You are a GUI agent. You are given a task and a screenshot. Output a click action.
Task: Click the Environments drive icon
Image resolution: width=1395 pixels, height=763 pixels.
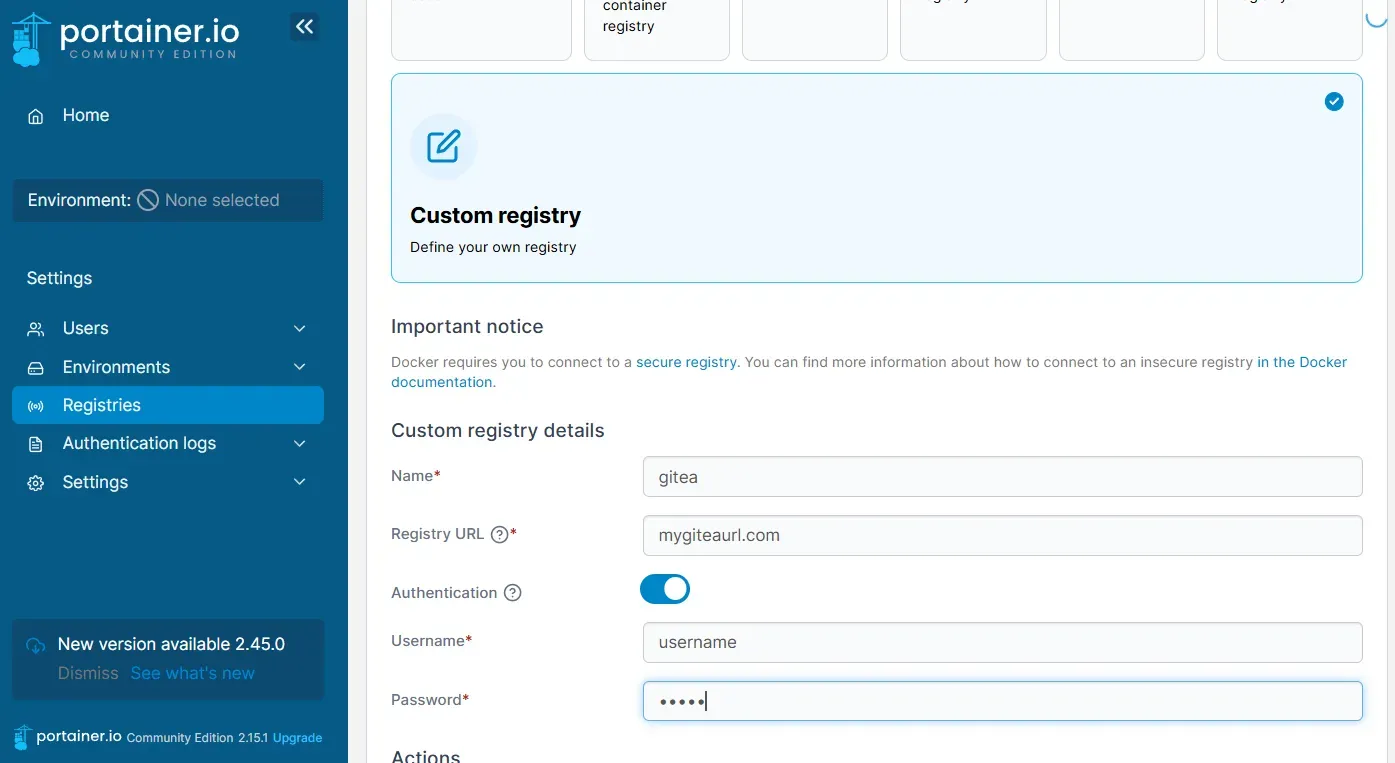click(36, 368)
